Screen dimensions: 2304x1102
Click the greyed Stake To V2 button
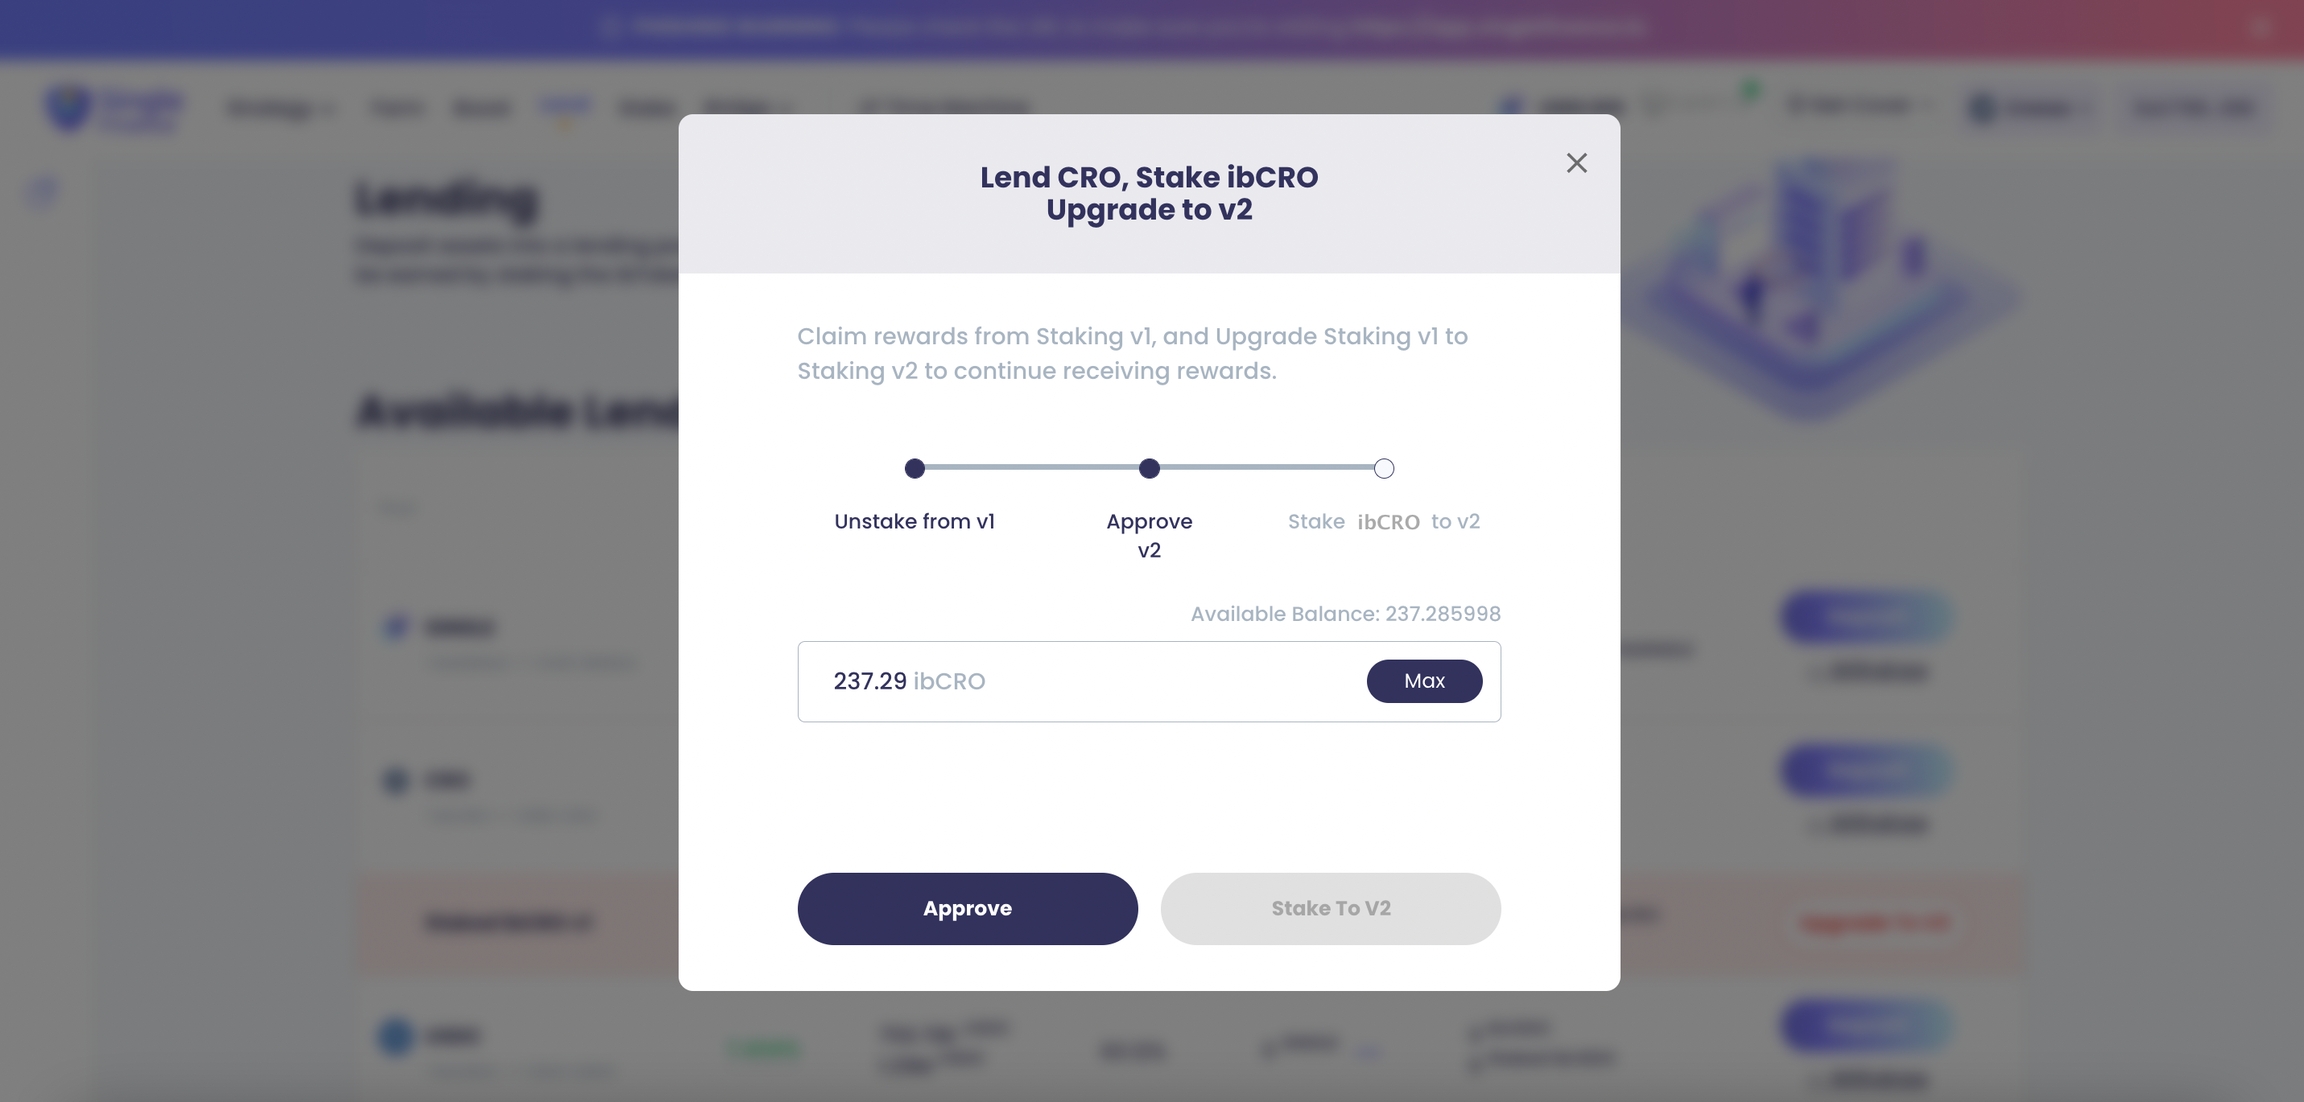[1330, 908]
